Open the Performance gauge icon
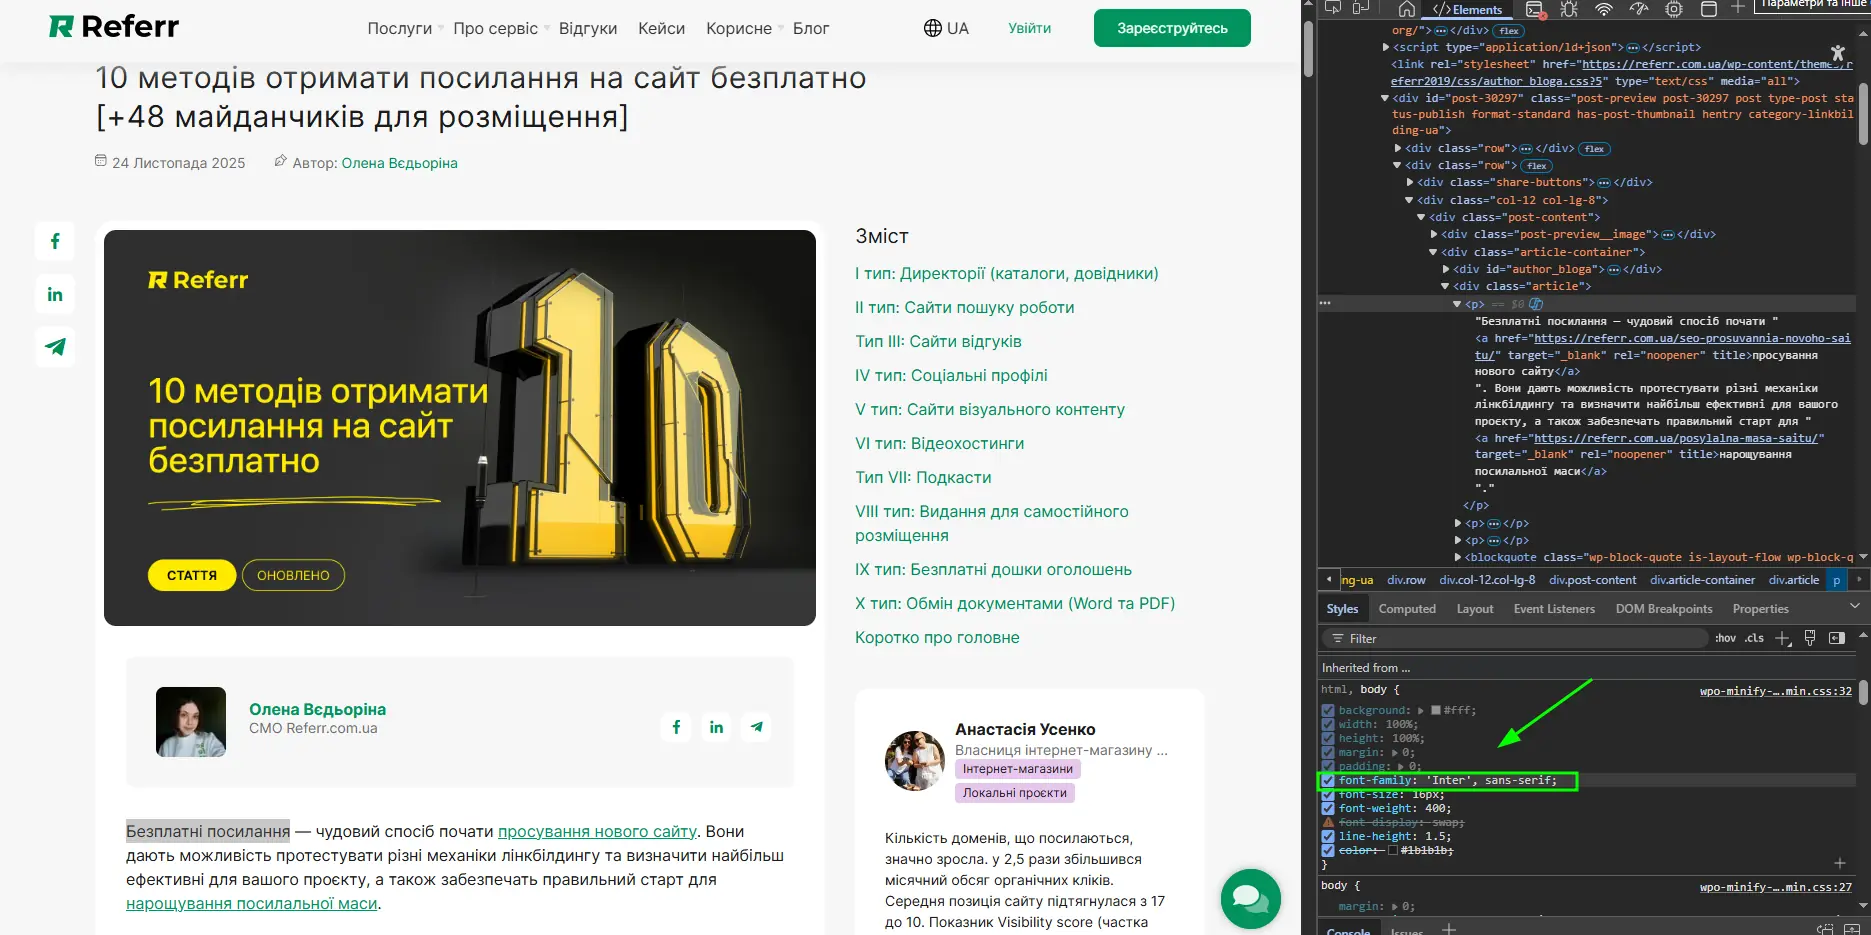 pyautogui.click(x=1637, y=9)
